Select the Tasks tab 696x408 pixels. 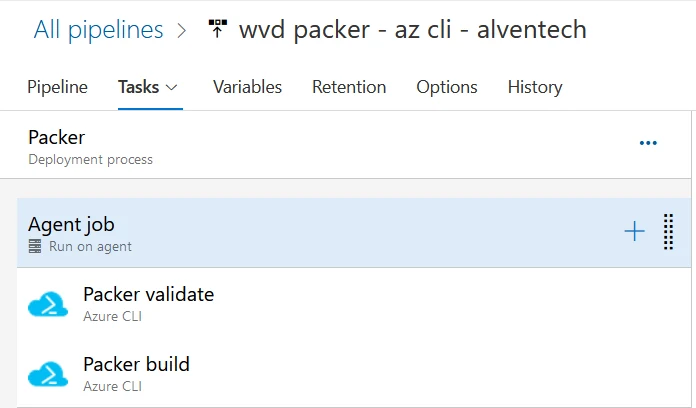[138, 87]
